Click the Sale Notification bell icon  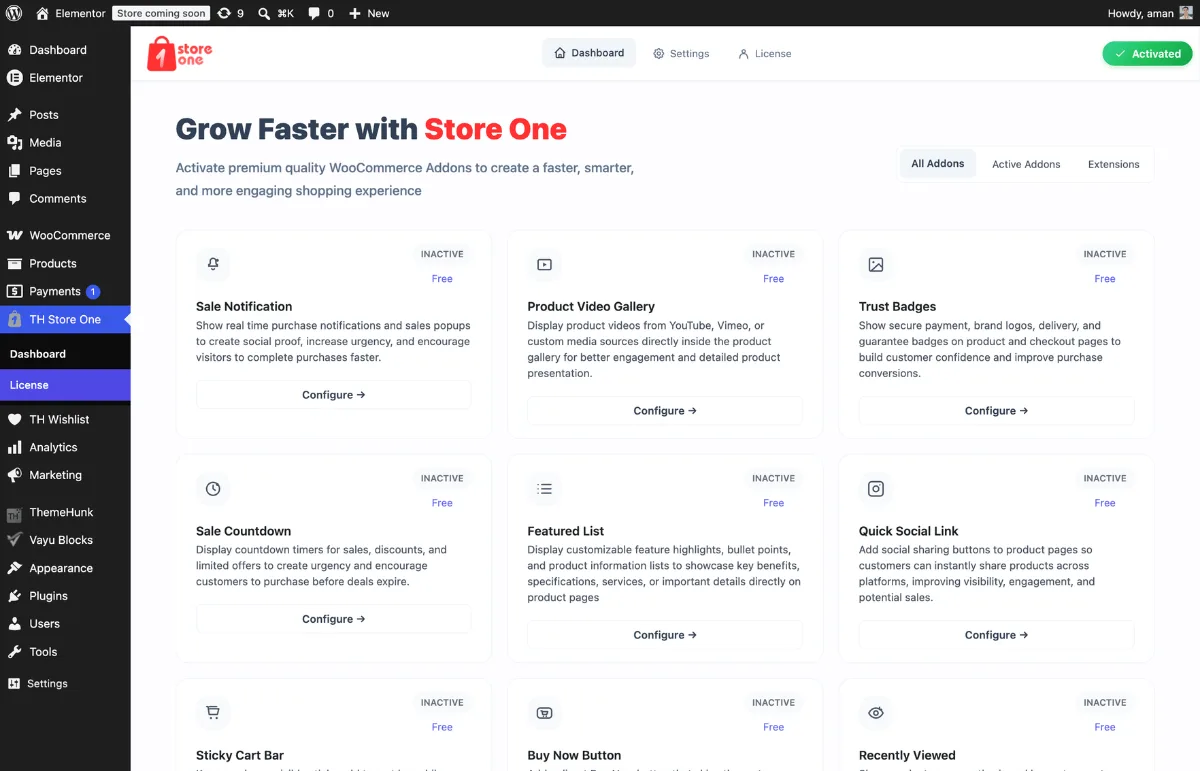[x=213, y=264]
